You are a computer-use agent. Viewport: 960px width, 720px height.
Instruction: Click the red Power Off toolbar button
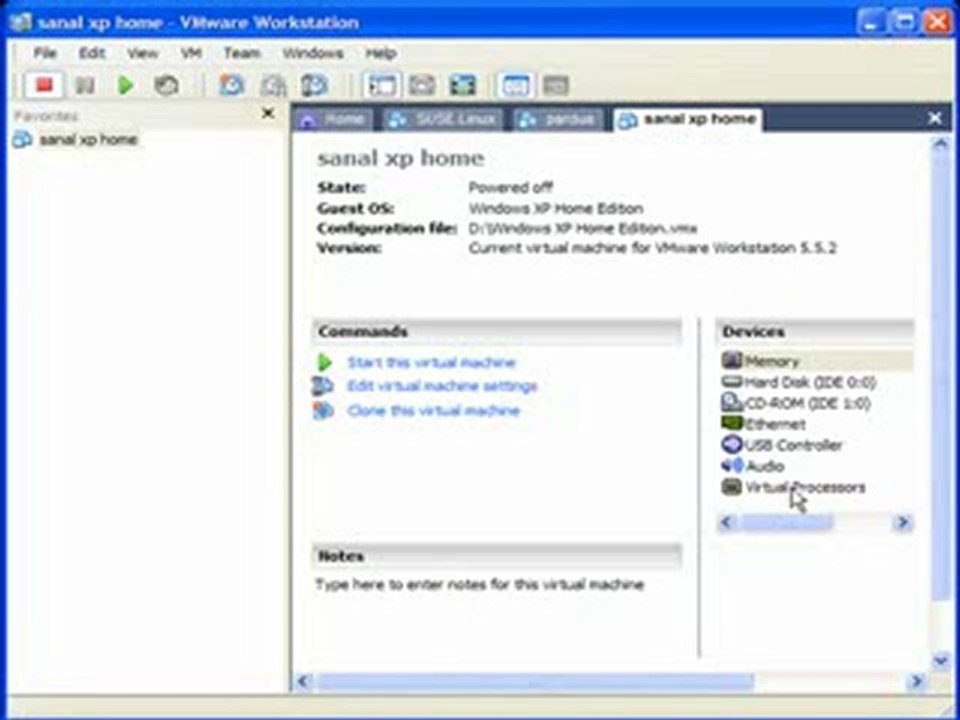[x=43, y=85]
